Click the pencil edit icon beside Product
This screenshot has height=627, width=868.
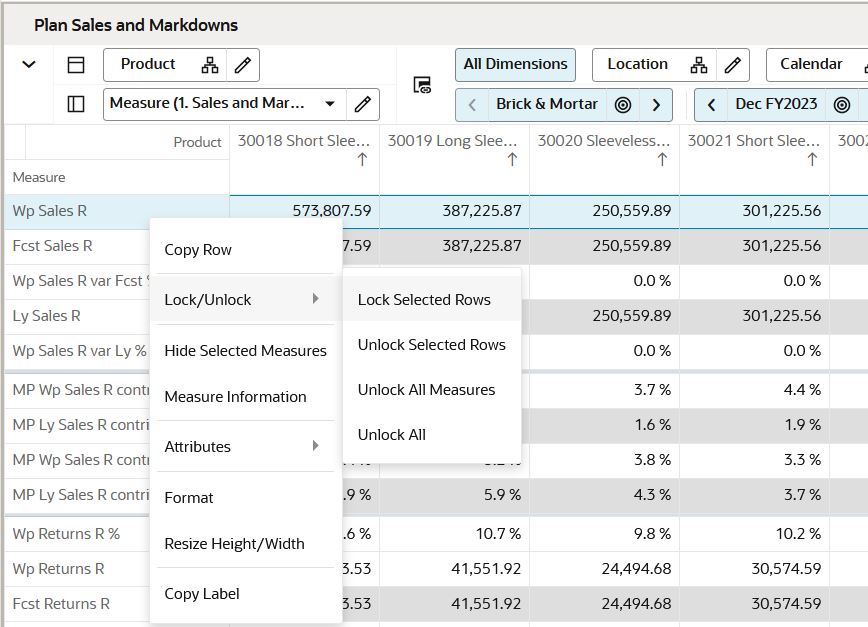(x=242, y=65)
